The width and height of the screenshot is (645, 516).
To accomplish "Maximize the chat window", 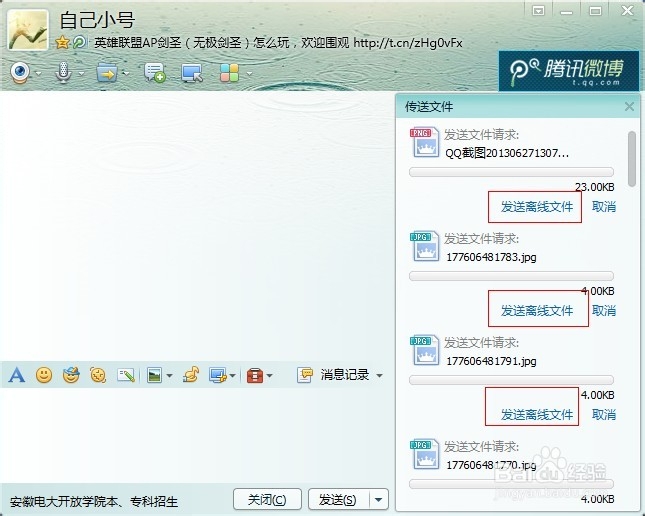I will [595, 11].
